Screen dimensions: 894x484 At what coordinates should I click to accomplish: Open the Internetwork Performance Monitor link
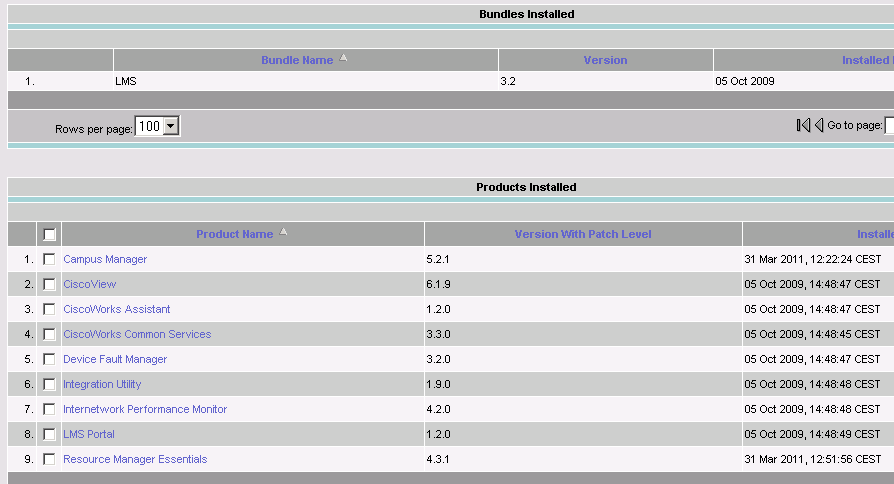145,409
